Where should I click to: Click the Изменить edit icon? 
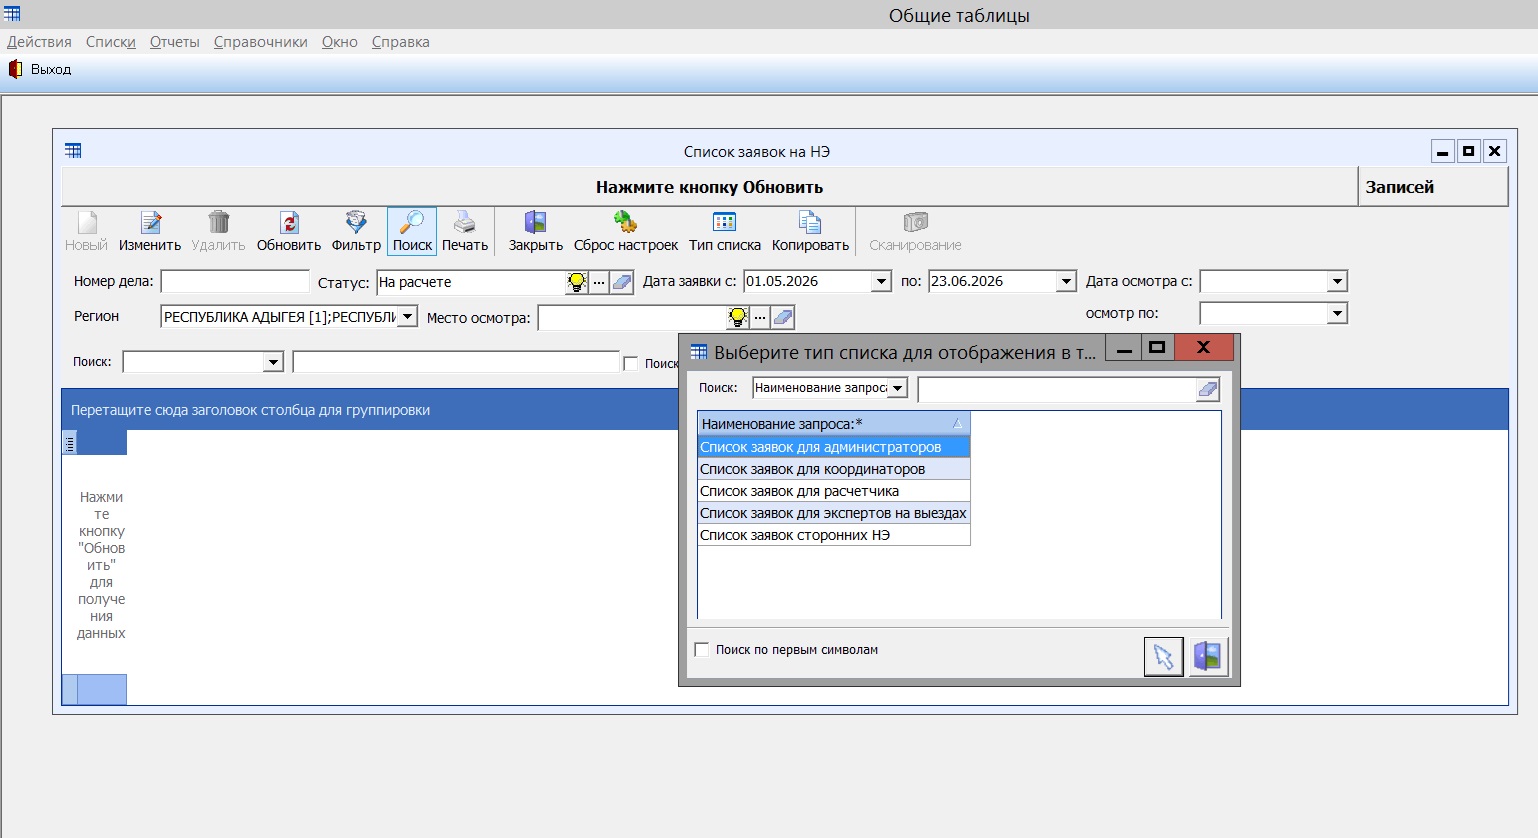pyautogui.click(x=150, y=222)
